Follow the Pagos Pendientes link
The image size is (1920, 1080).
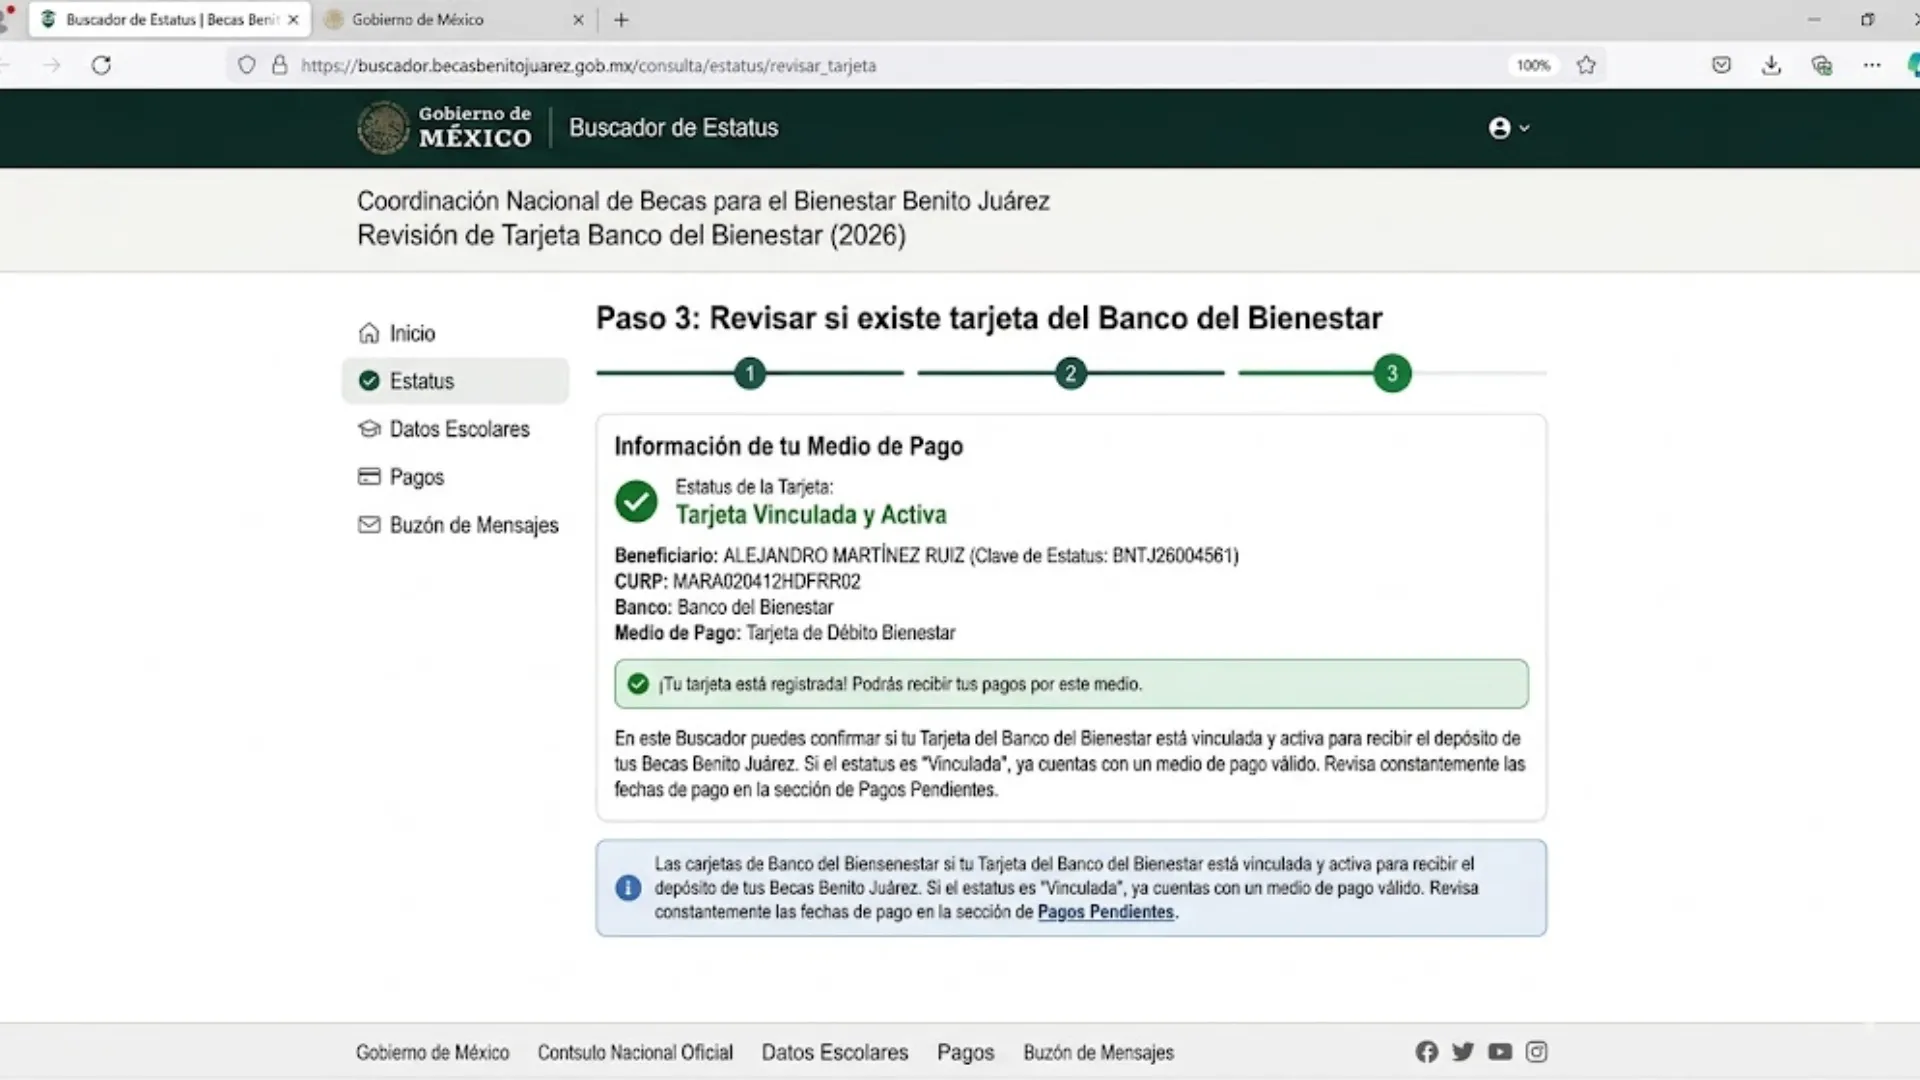(x=1105, y=912)
